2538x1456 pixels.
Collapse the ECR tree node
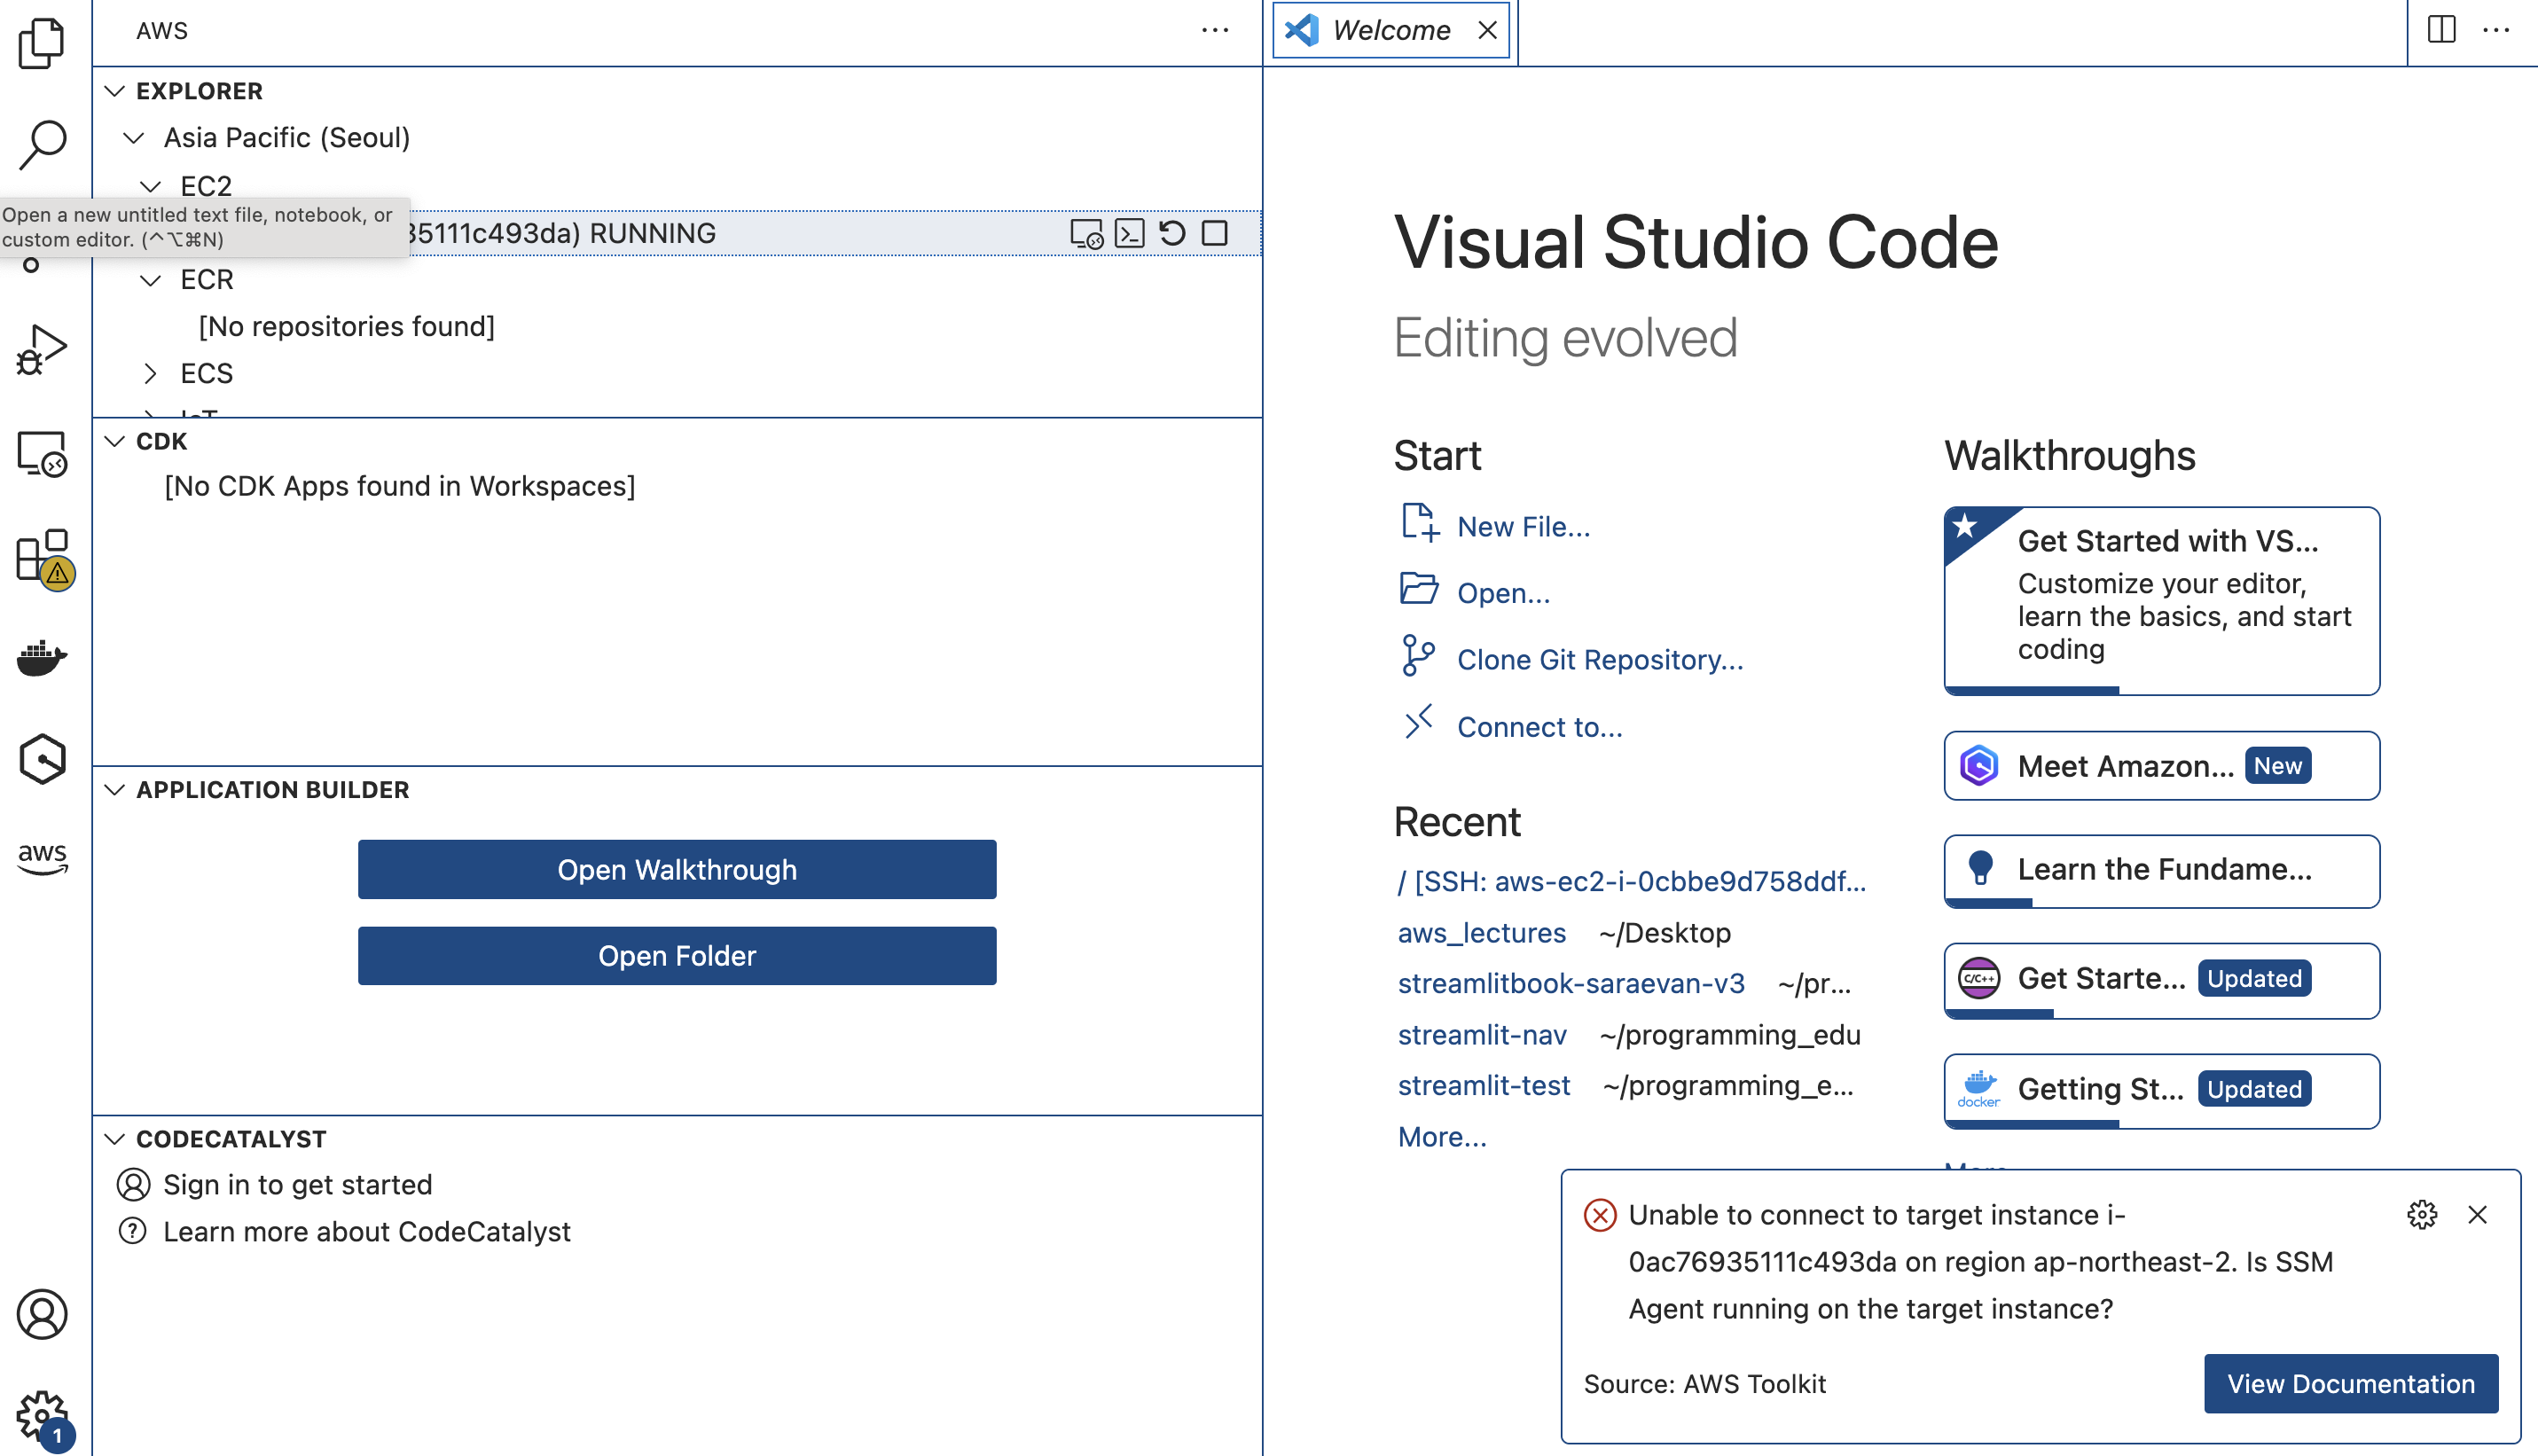(150, 280)
